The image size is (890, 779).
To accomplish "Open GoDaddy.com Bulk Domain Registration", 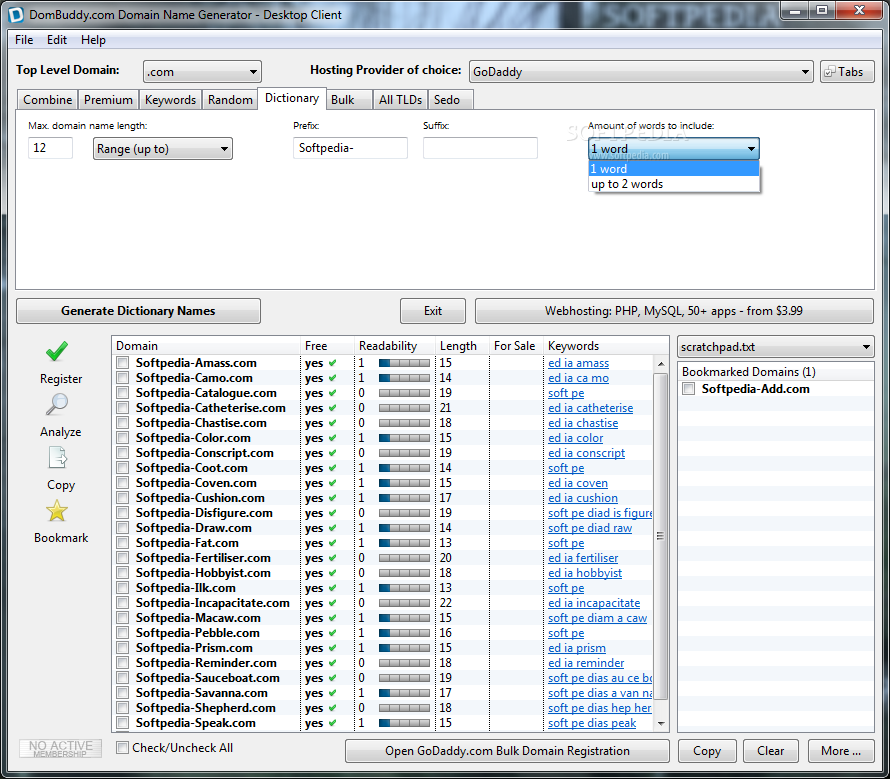I will point(507,751).
